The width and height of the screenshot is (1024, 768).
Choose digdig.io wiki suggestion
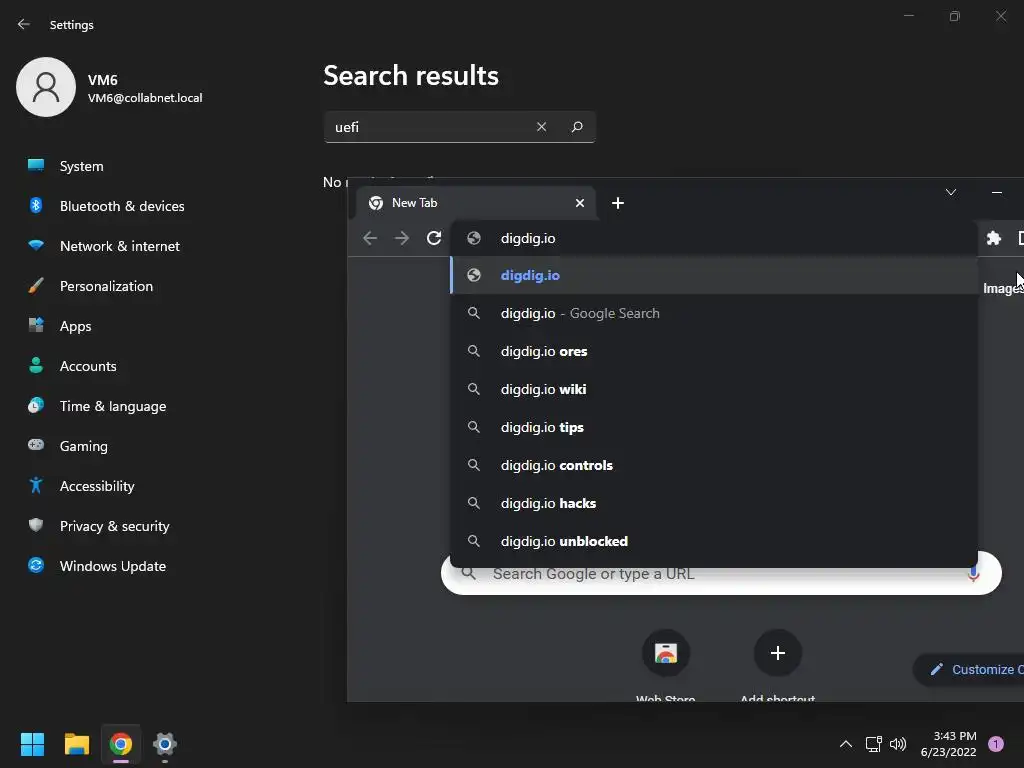coord(714,389)
